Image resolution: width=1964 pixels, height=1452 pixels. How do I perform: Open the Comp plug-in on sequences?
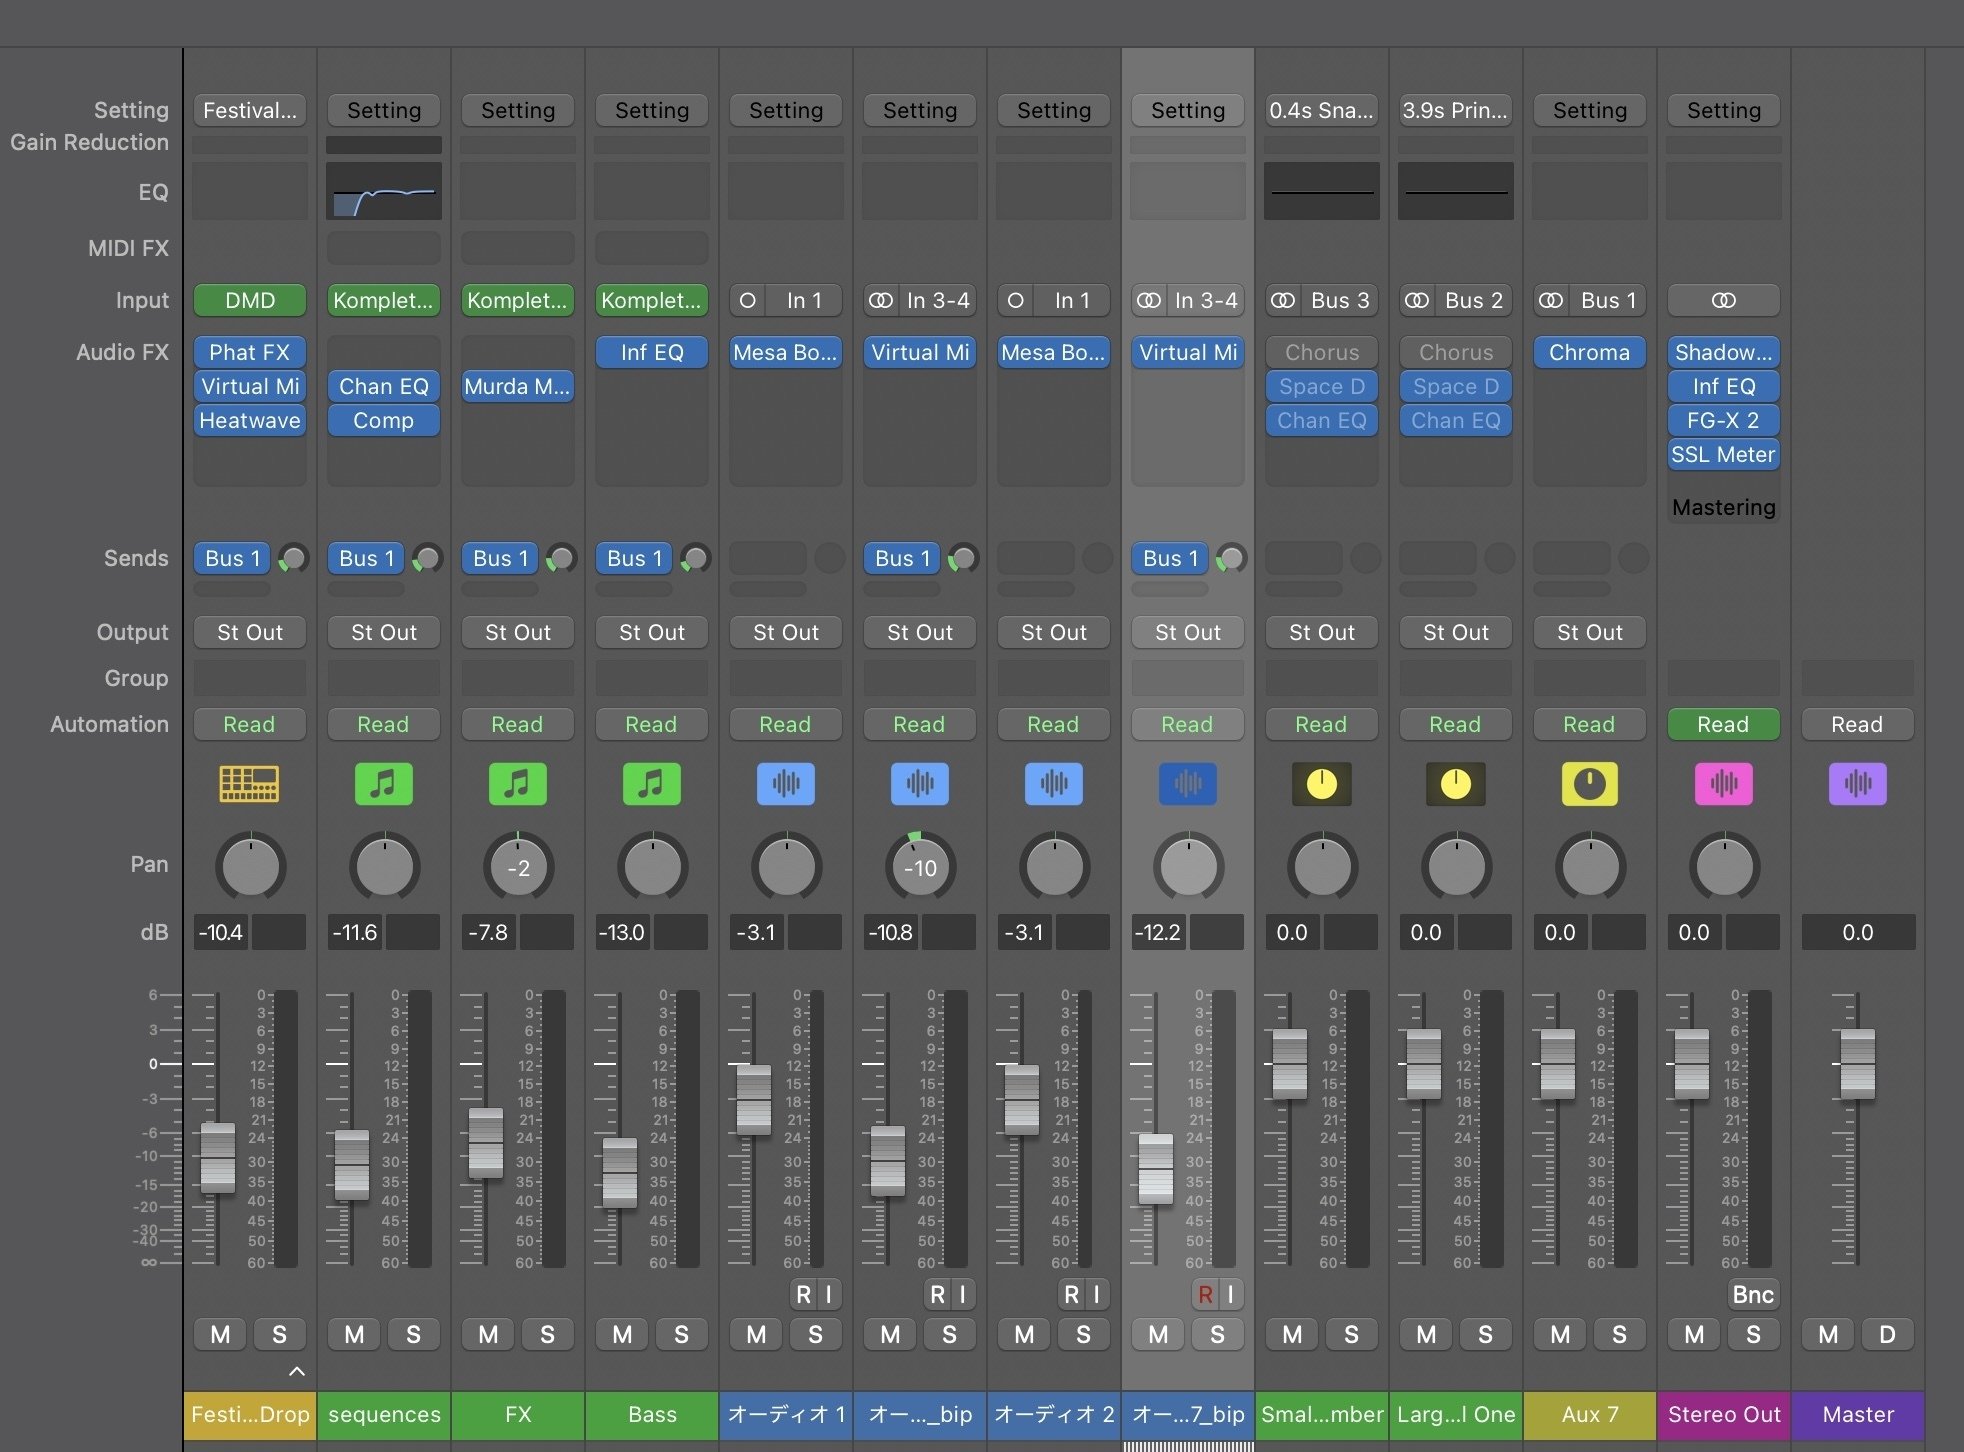tap(384, 420)
